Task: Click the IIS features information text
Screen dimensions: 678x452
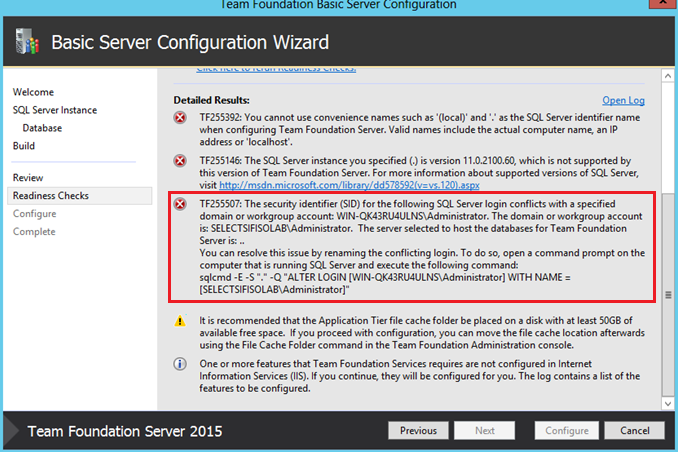Action: pyautogui.click(x=419, y=376)
